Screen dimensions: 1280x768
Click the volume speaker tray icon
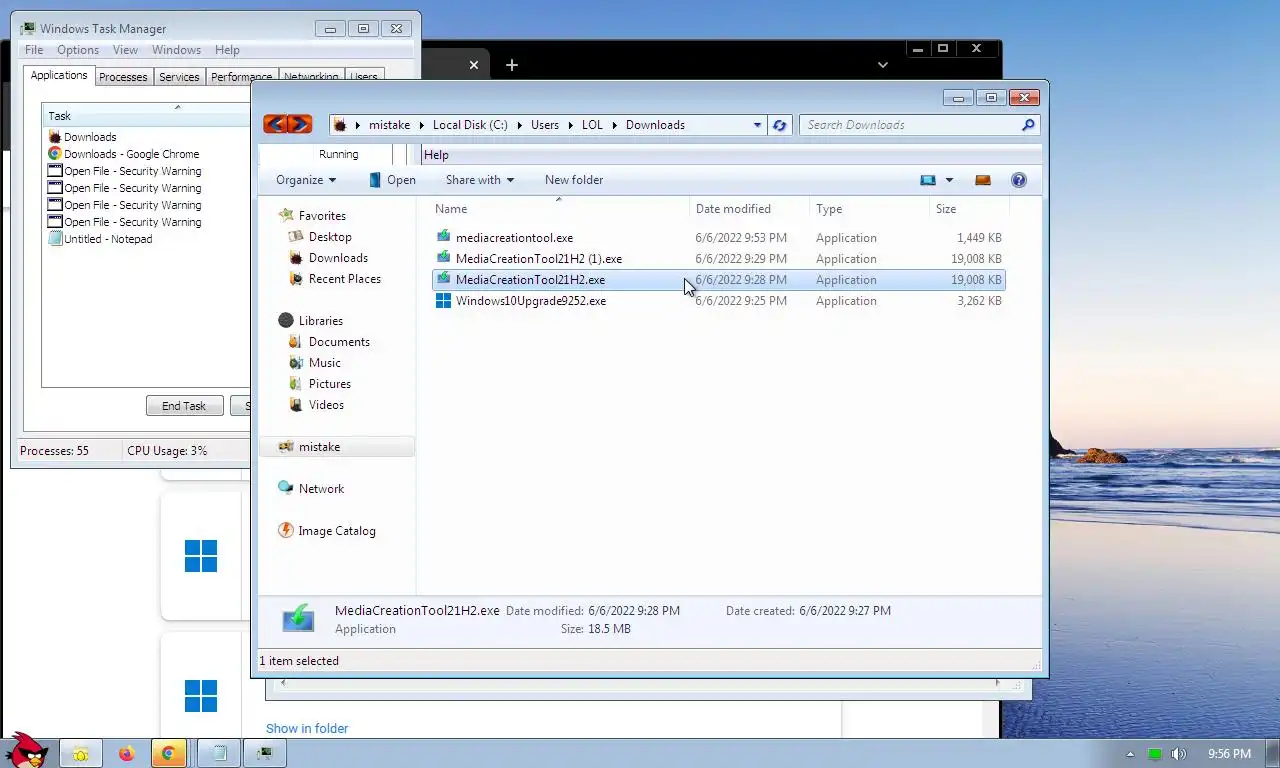[1179, 754]
